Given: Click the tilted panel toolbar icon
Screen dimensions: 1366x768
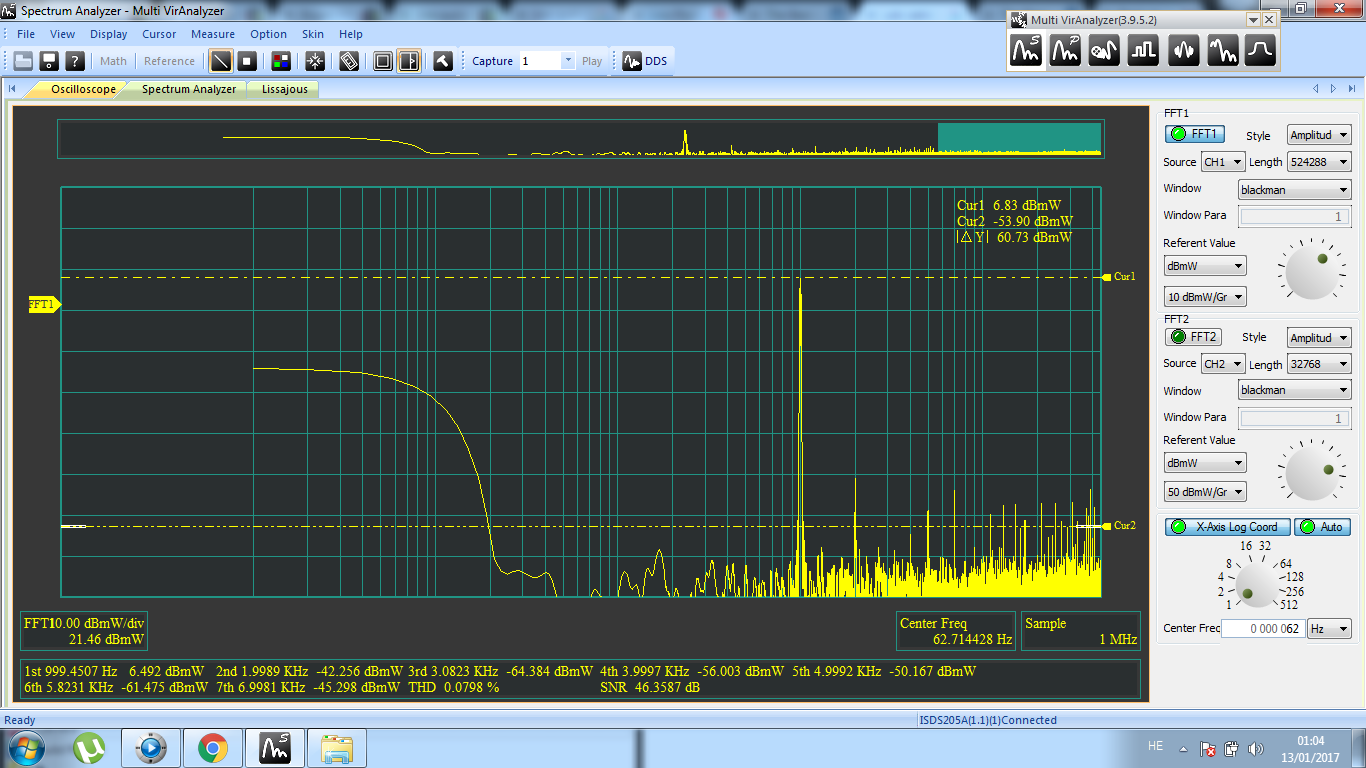Looking at the screenshot, I should click(349, 61).
